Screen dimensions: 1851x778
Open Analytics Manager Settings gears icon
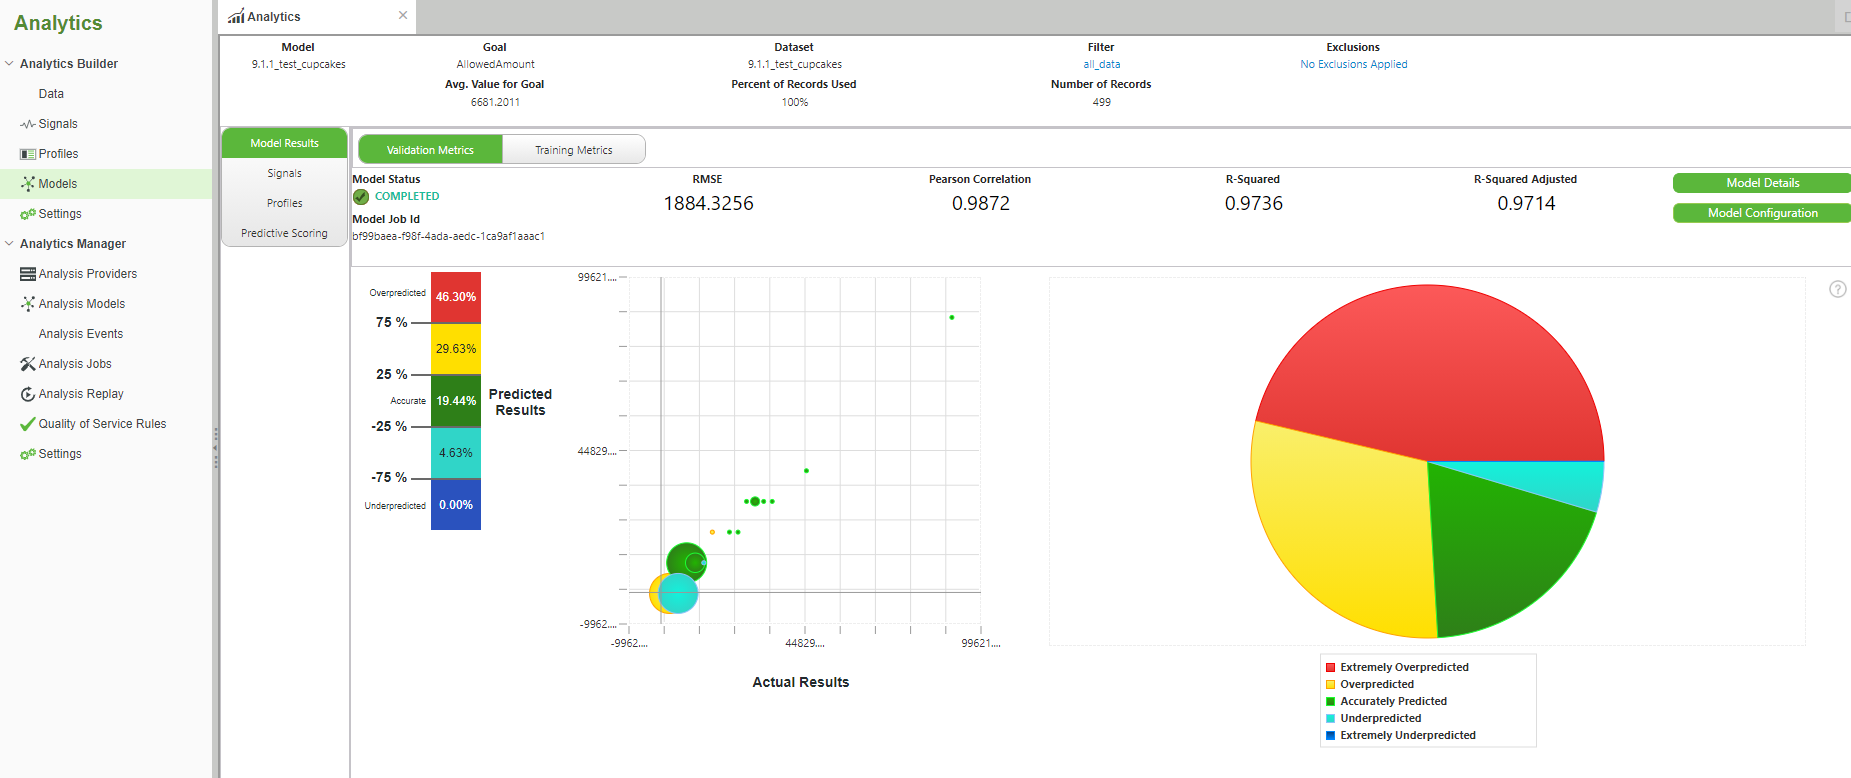[27, 454]
